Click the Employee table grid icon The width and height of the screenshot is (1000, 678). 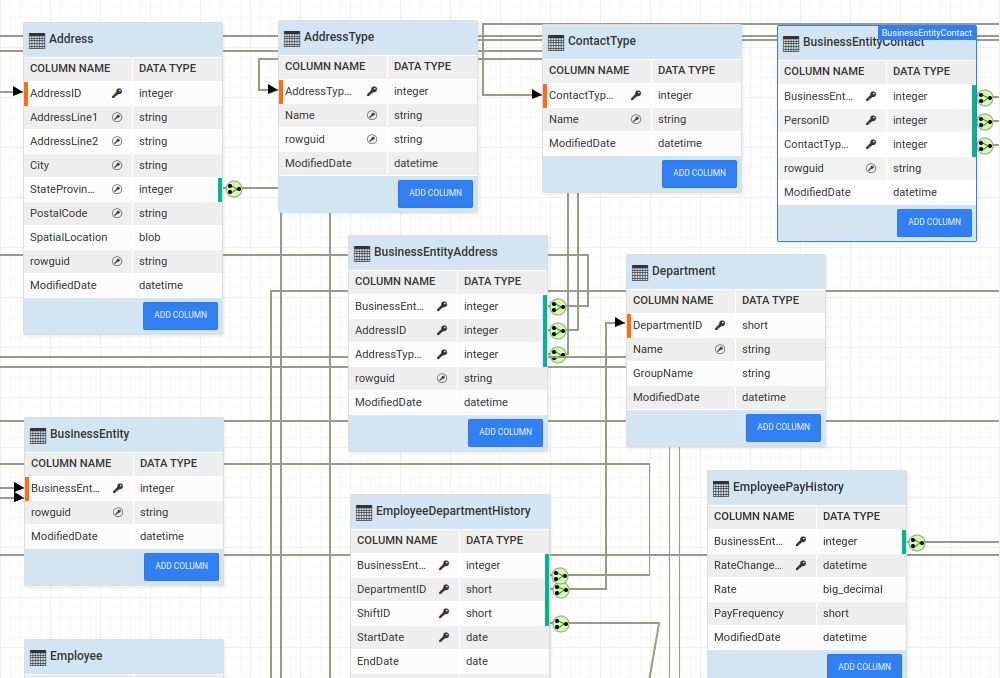click(x=38, y=657)
